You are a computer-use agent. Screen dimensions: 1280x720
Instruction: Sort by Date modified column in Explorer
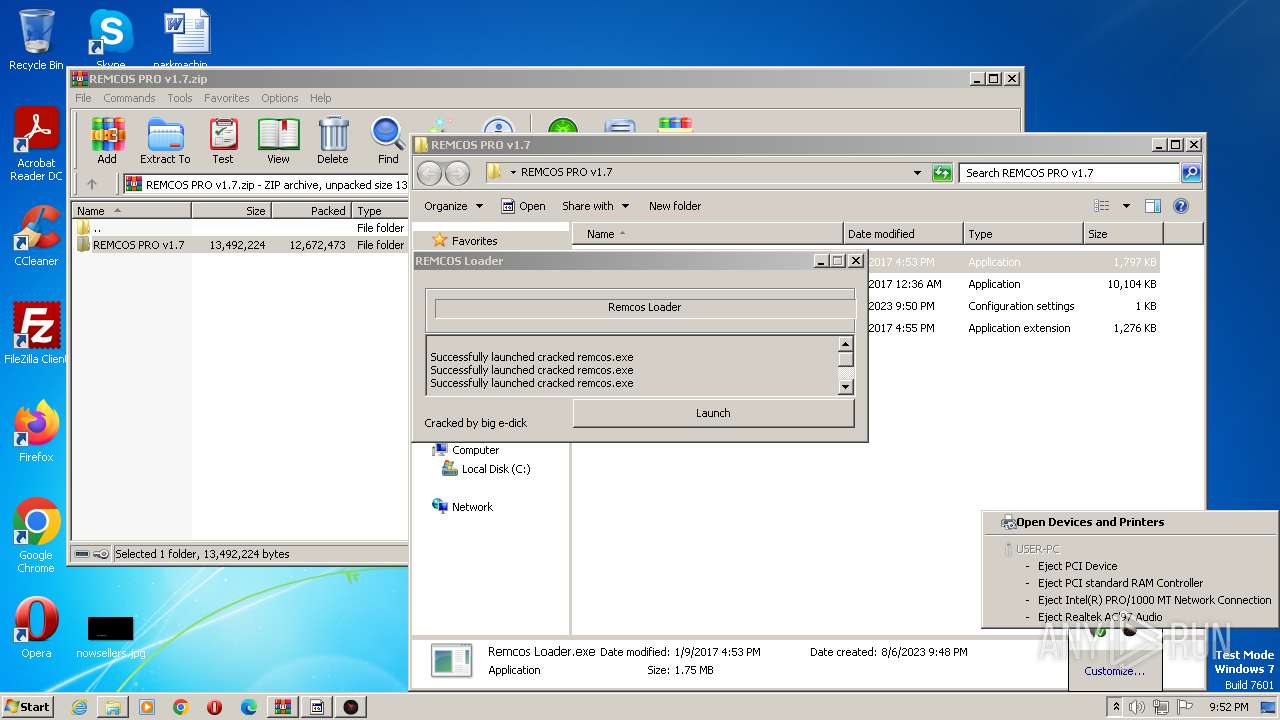coord(903,234)
